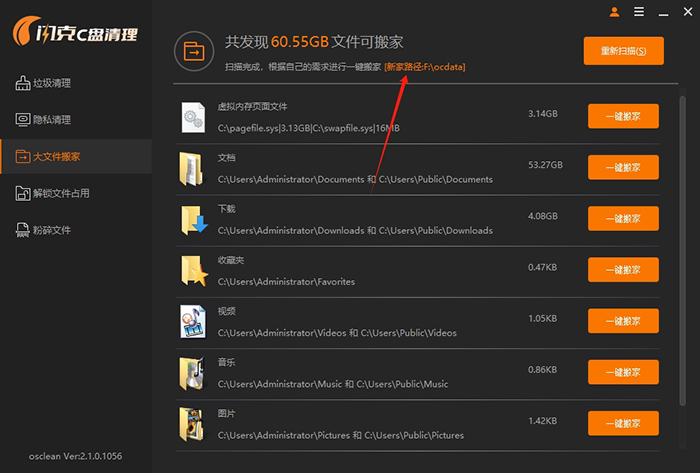Click 一键搬家 for 图片 row
Image resolution: width=700 pixels, height=473 pixels.
(x=623, y=423)
